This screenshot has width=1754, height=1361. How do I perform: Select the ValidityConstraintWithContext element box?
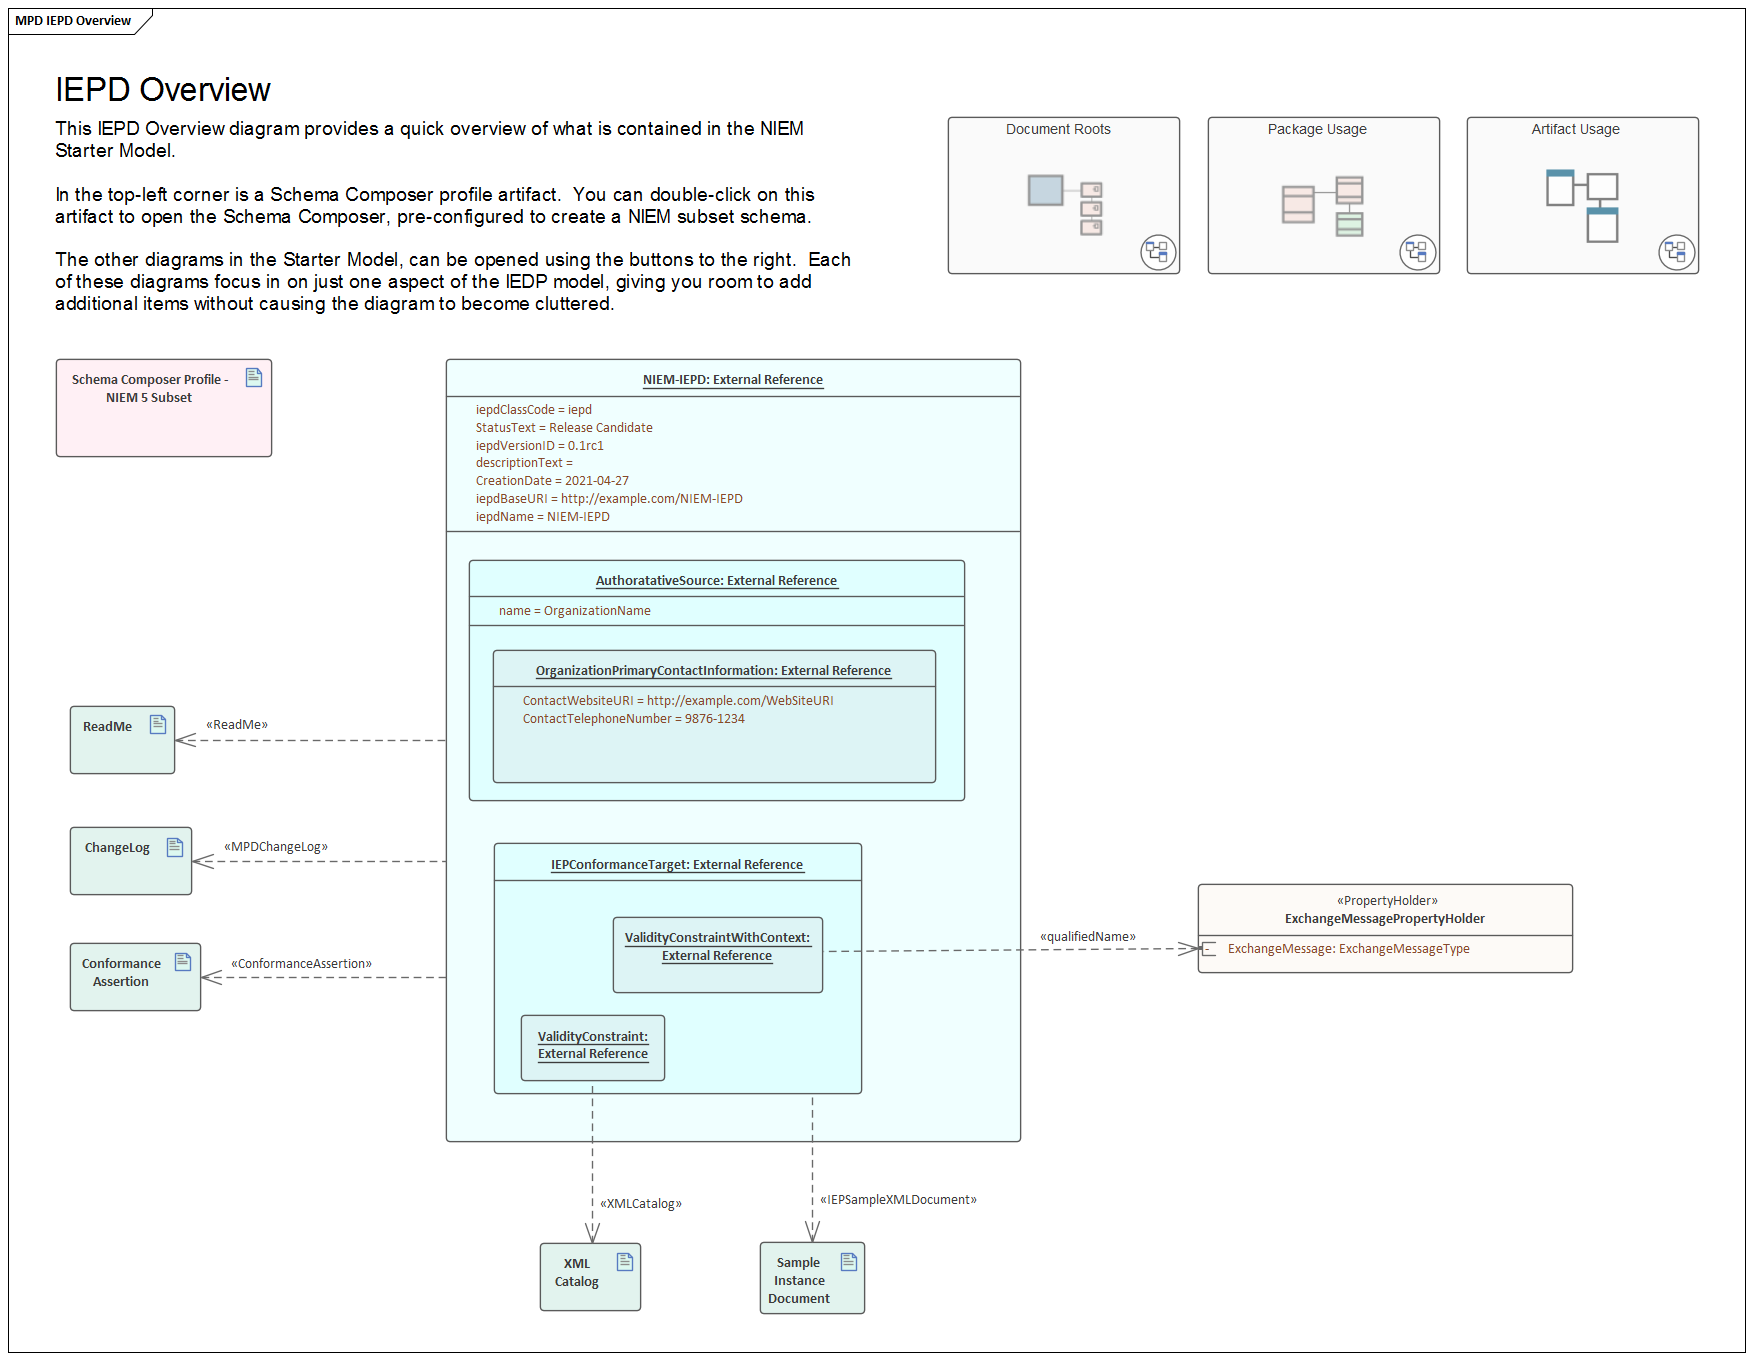click(x=717, y=955)
